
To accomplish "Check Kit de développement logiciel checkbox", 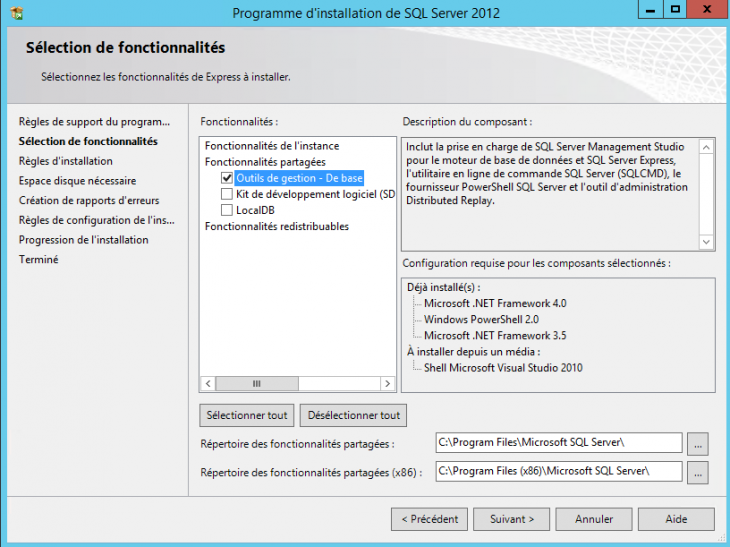I will (x=227, y=194).
